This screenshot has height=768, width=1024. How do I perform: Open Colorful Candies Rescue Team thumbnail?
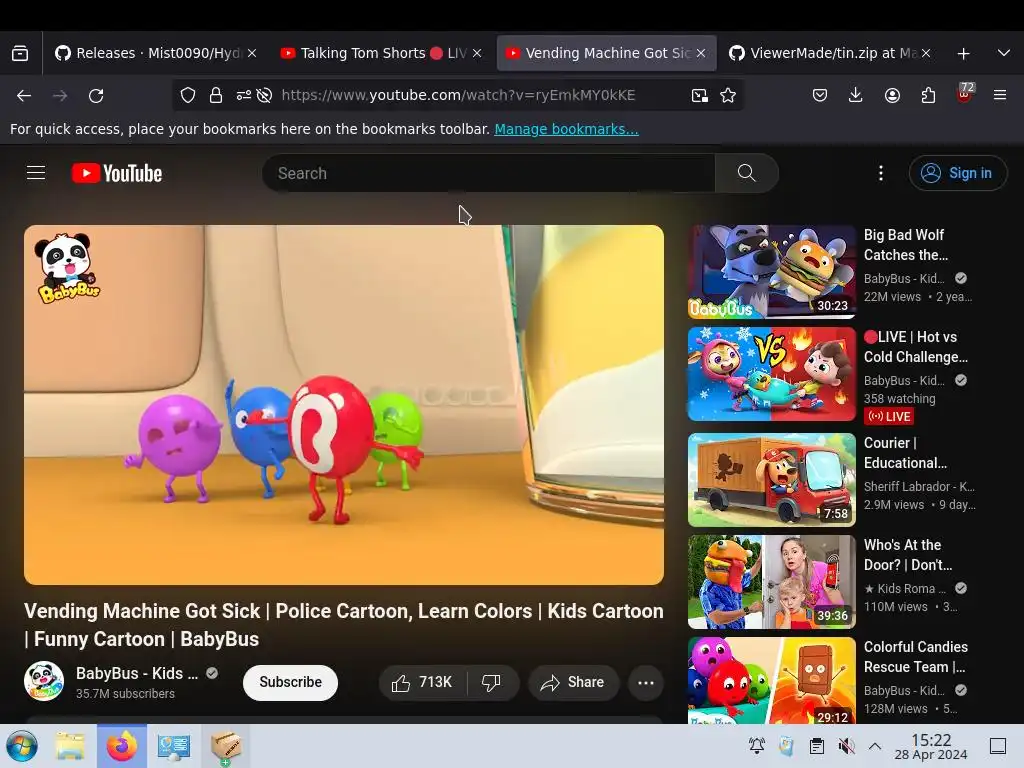point(771,680)
